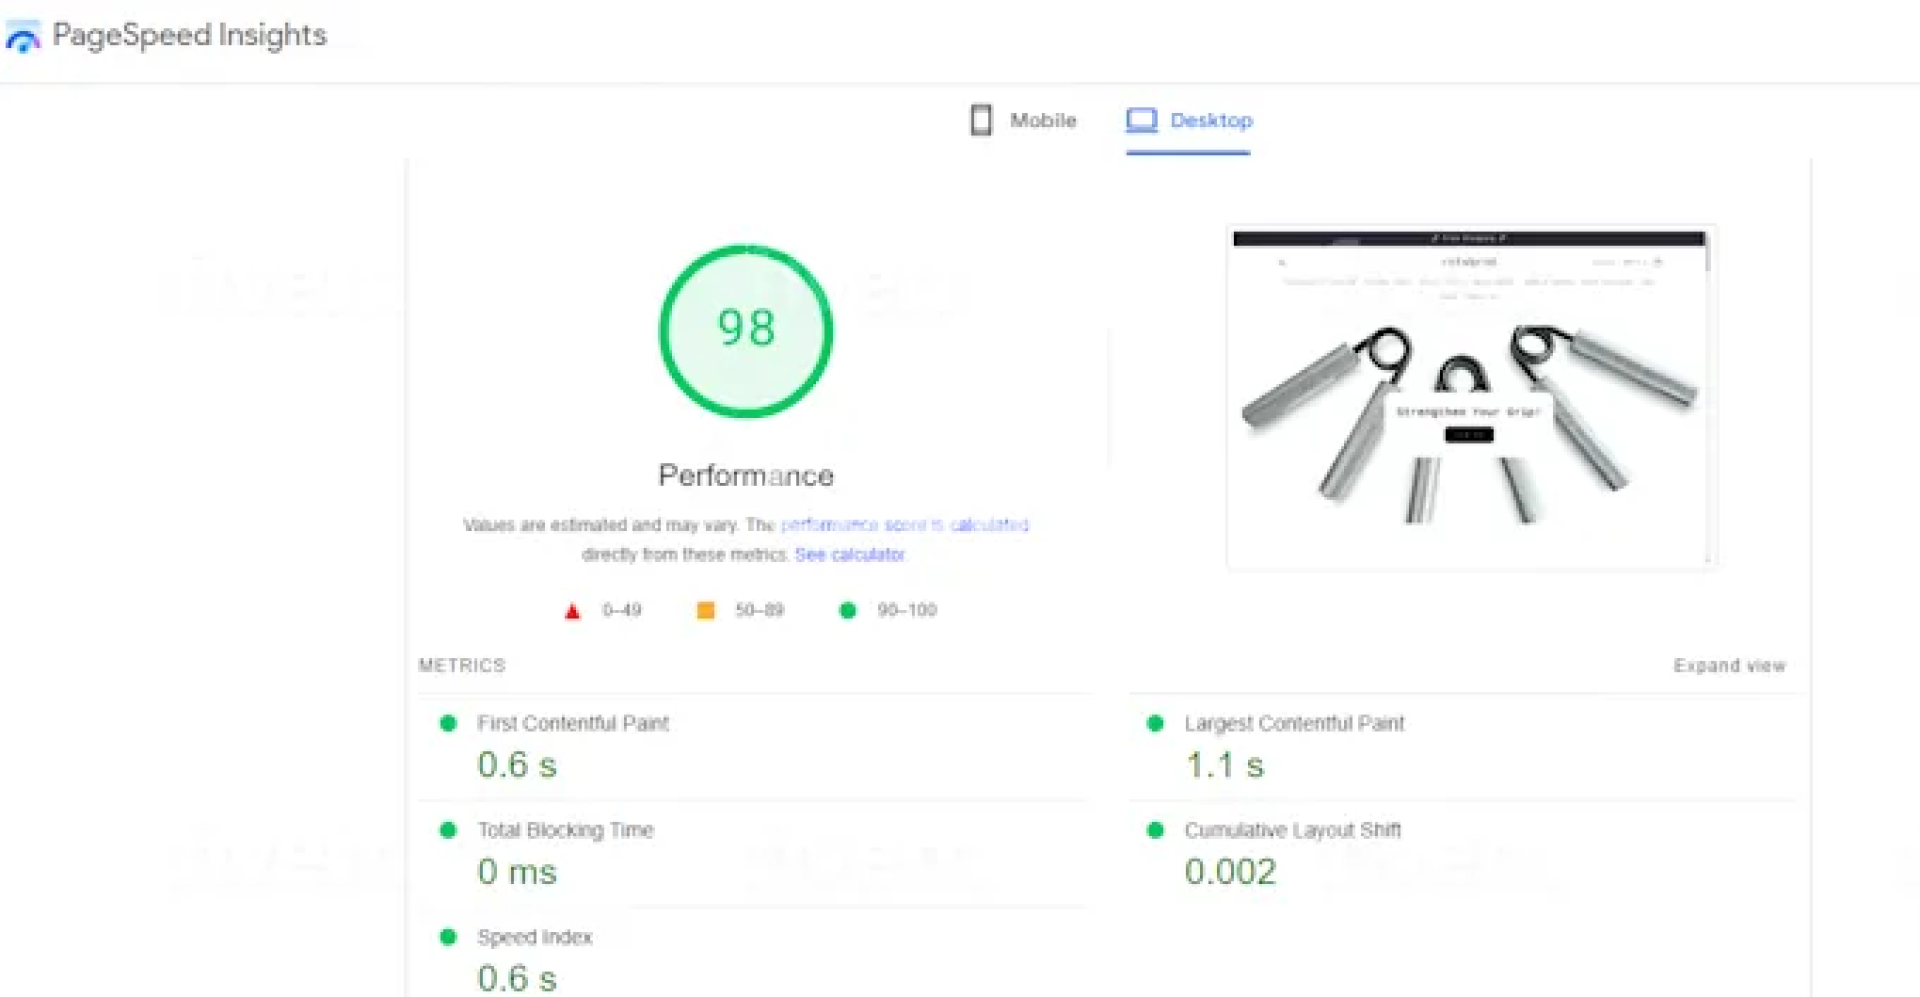Click the Largest Contentful Paint 1.1 s value

click(1224, 766)
